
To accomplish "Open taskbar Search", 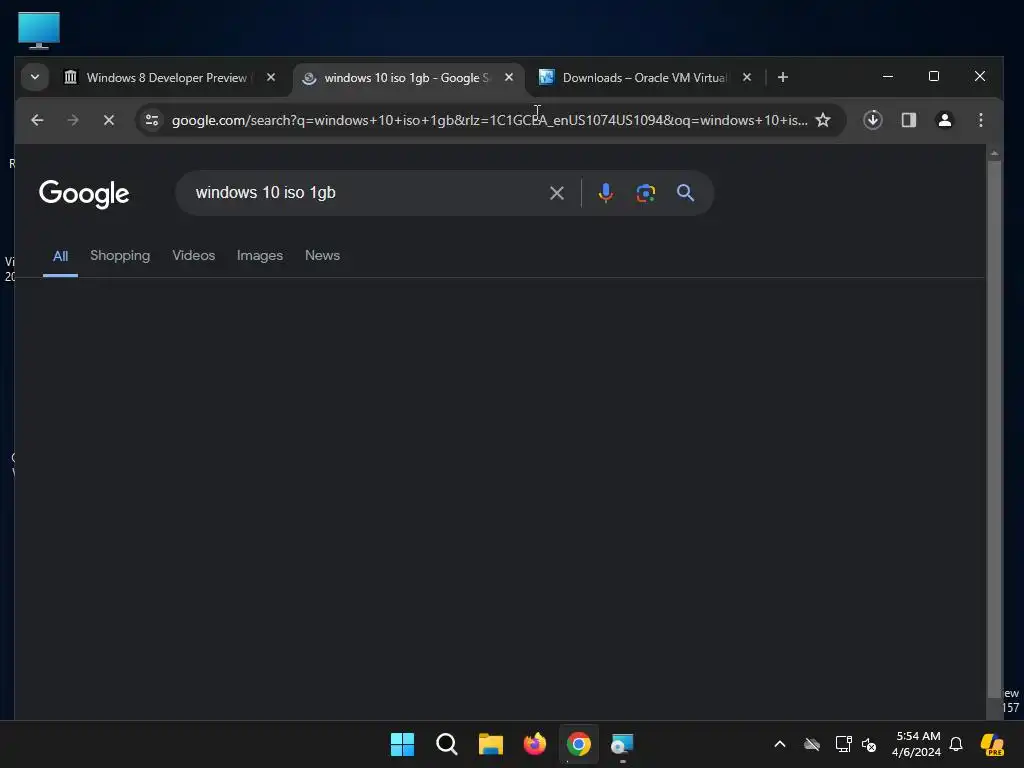I will click(x=447, y=744).
